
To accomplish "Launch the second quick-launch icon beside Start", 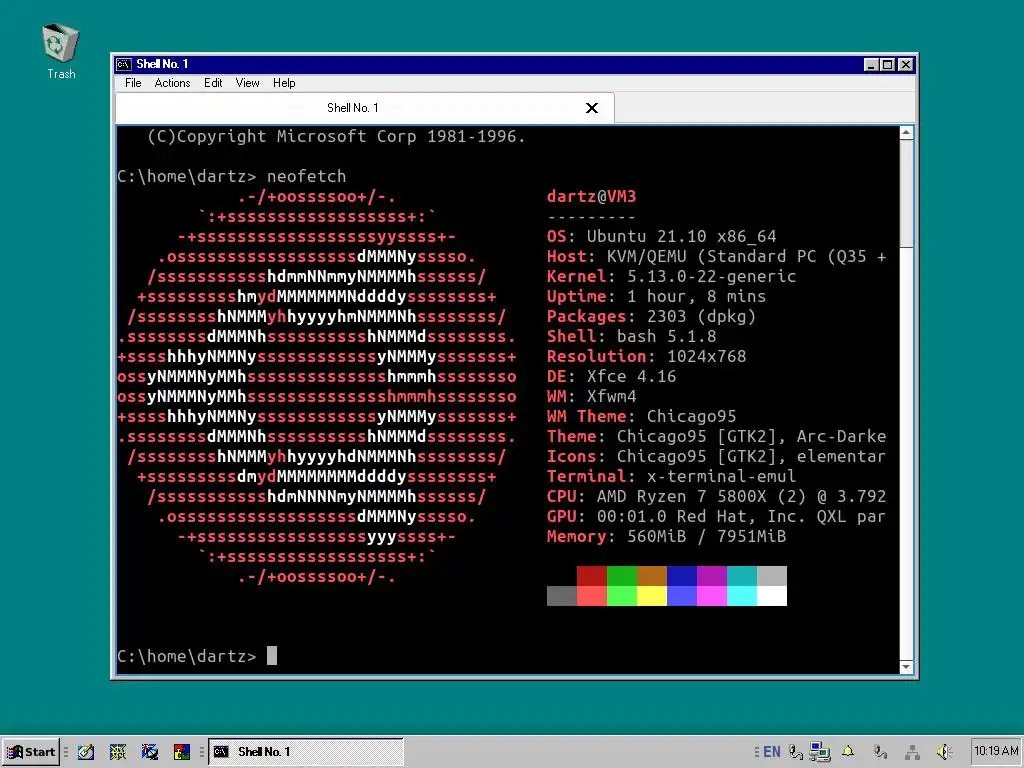I will pos(118,752).
